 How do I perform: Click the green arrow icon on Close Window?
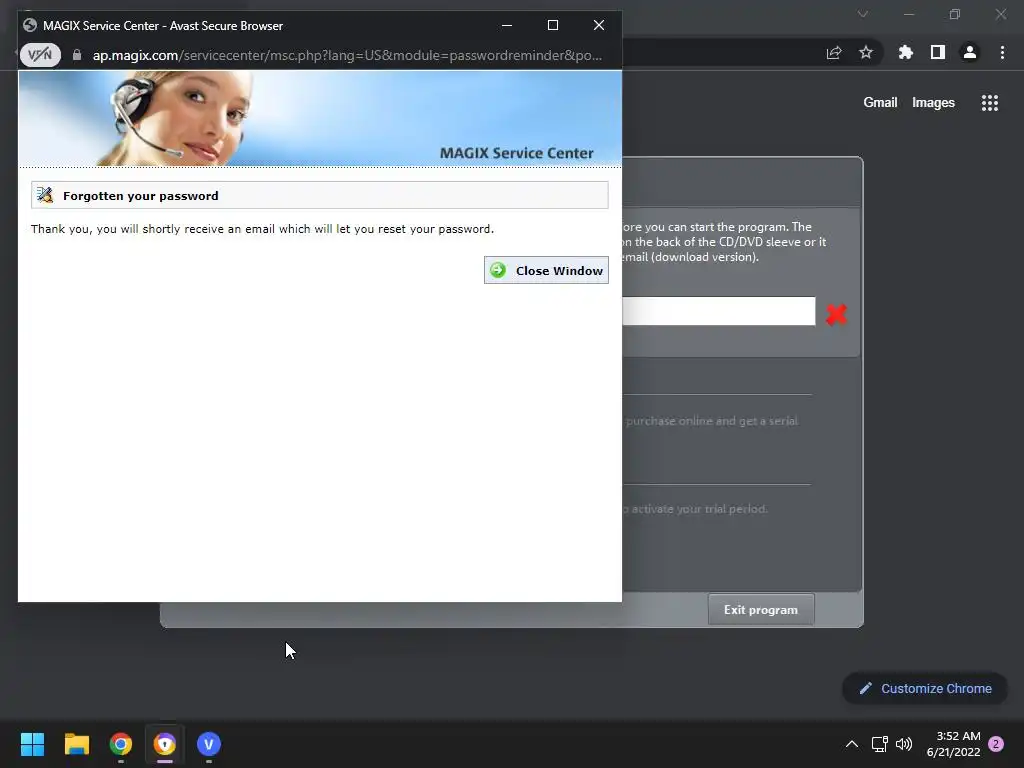498,270
